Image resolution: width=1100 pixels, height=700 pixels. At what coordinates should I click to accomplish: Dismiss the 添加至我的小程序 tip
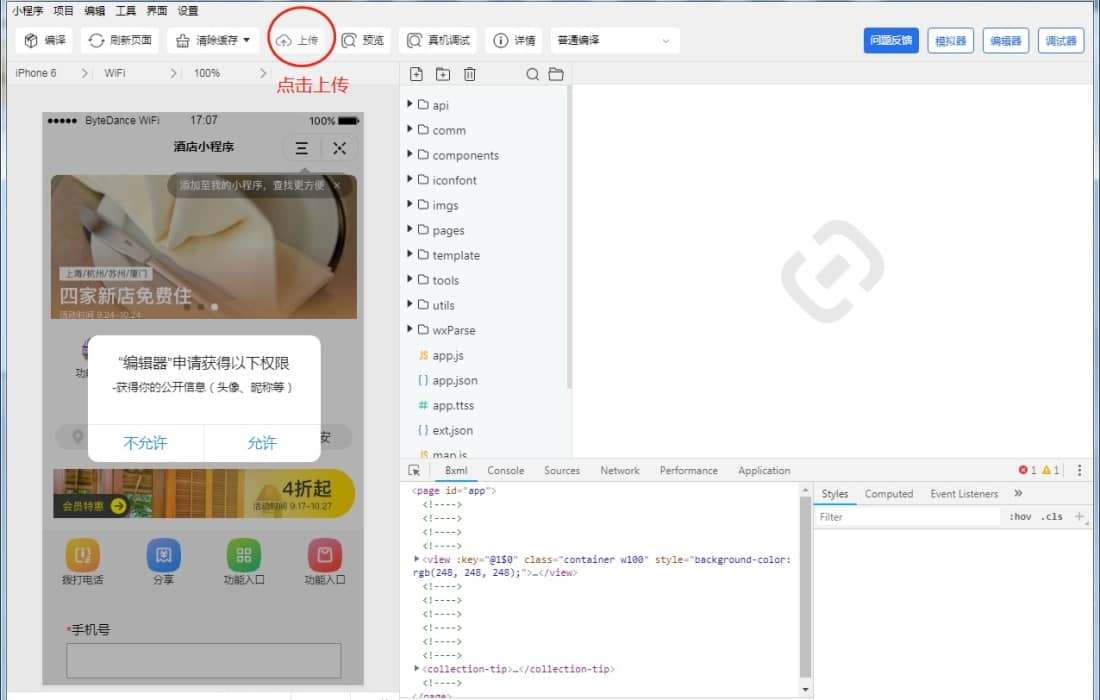[337, 185]
